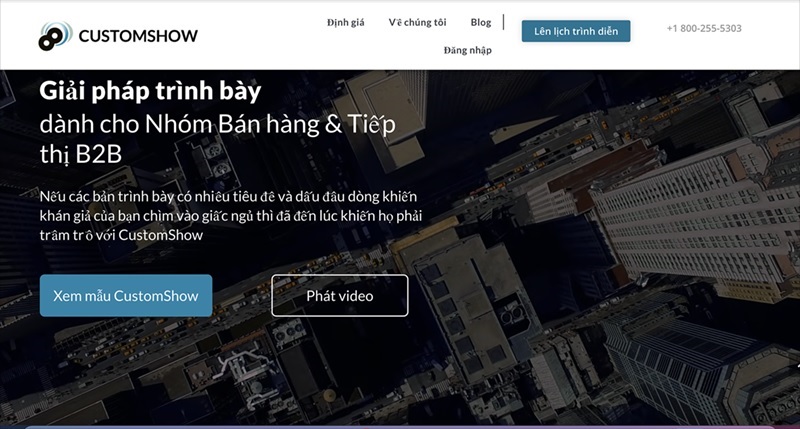800x429 pixels.
Task: Click the vertical divider after Blog
Action: coord(504,22)
